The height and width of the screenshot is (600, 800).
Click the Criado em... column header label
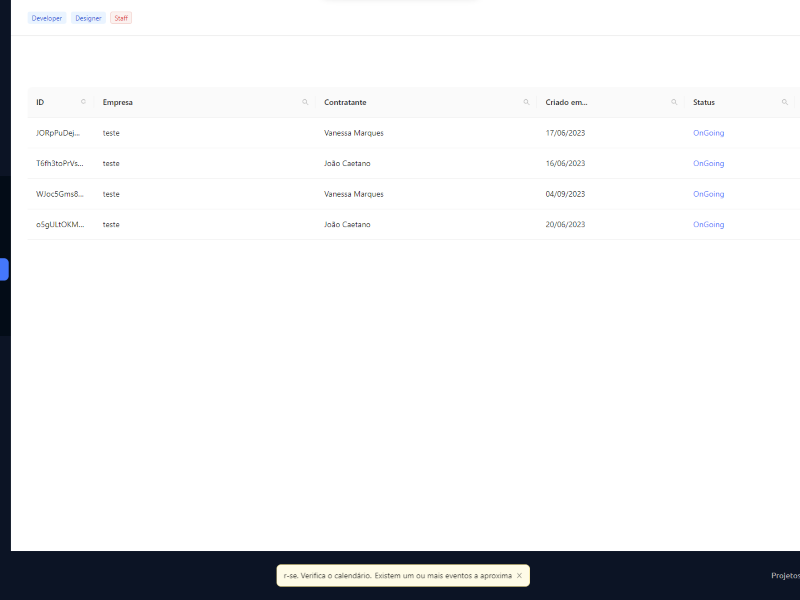(x=566, y=103)
